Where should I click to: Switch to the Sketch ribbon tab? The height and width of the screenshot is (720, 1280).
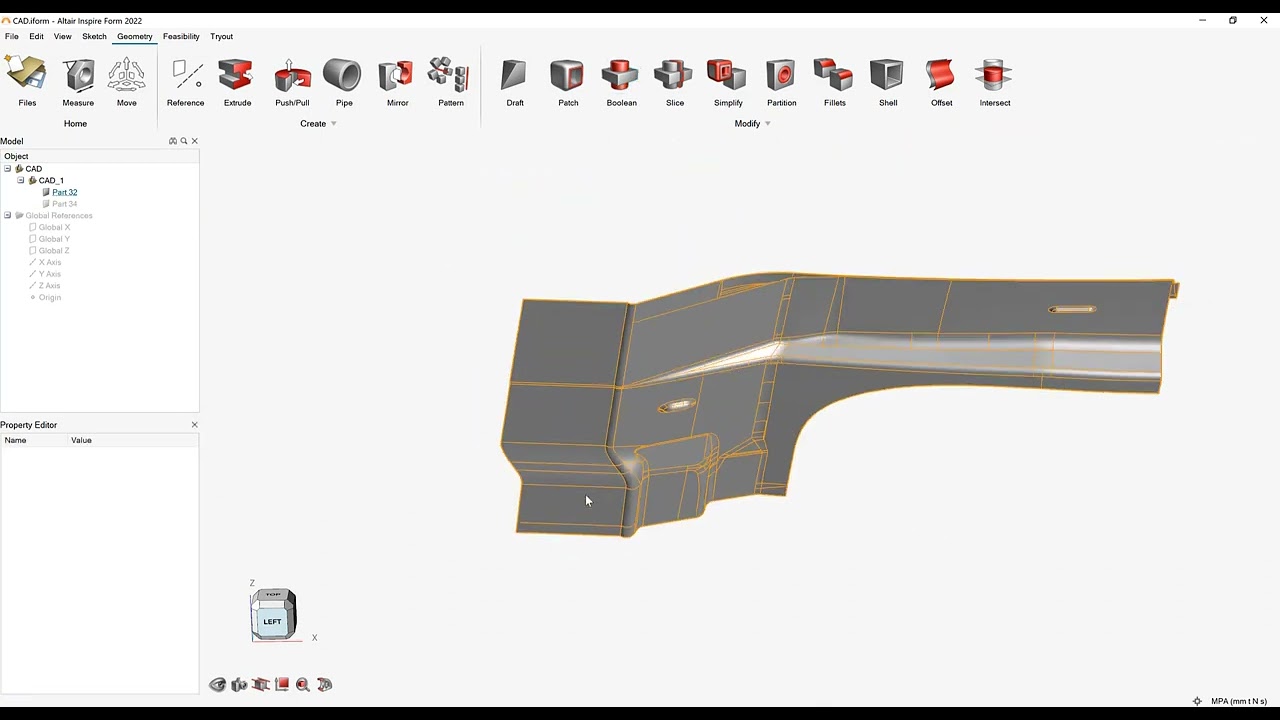tap(94, 36)
